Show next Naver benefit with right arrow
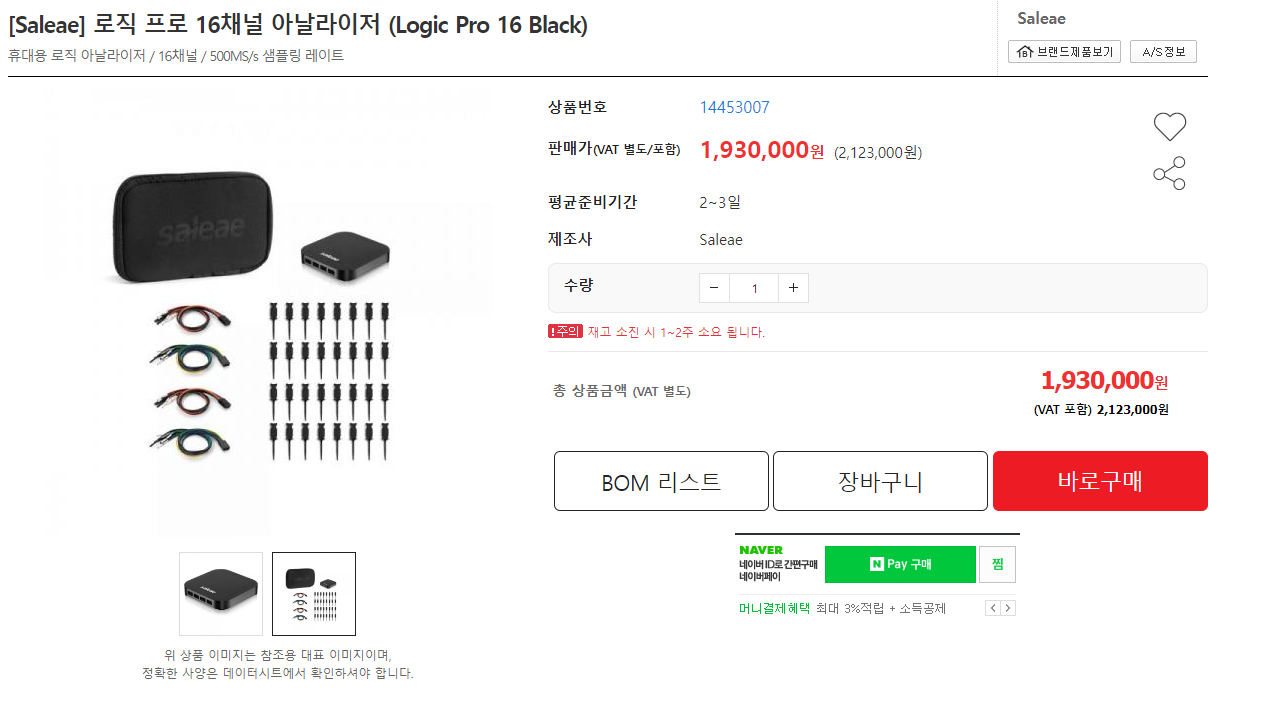The image size is (1284, 715). (x=1008, y=608)
